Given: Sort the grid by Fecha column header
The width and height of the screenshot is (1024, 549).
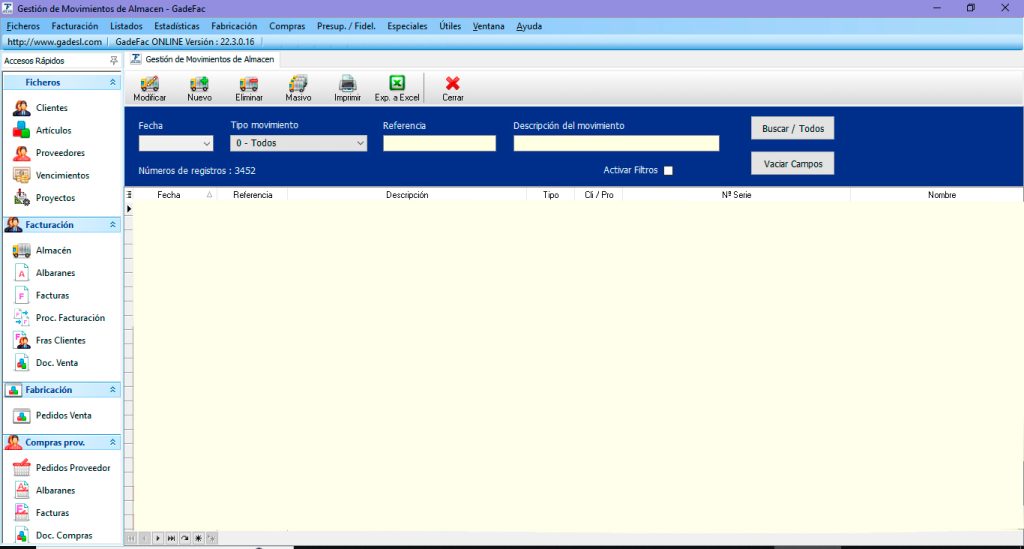Looking at the screenshot, I should click(169, 195).
